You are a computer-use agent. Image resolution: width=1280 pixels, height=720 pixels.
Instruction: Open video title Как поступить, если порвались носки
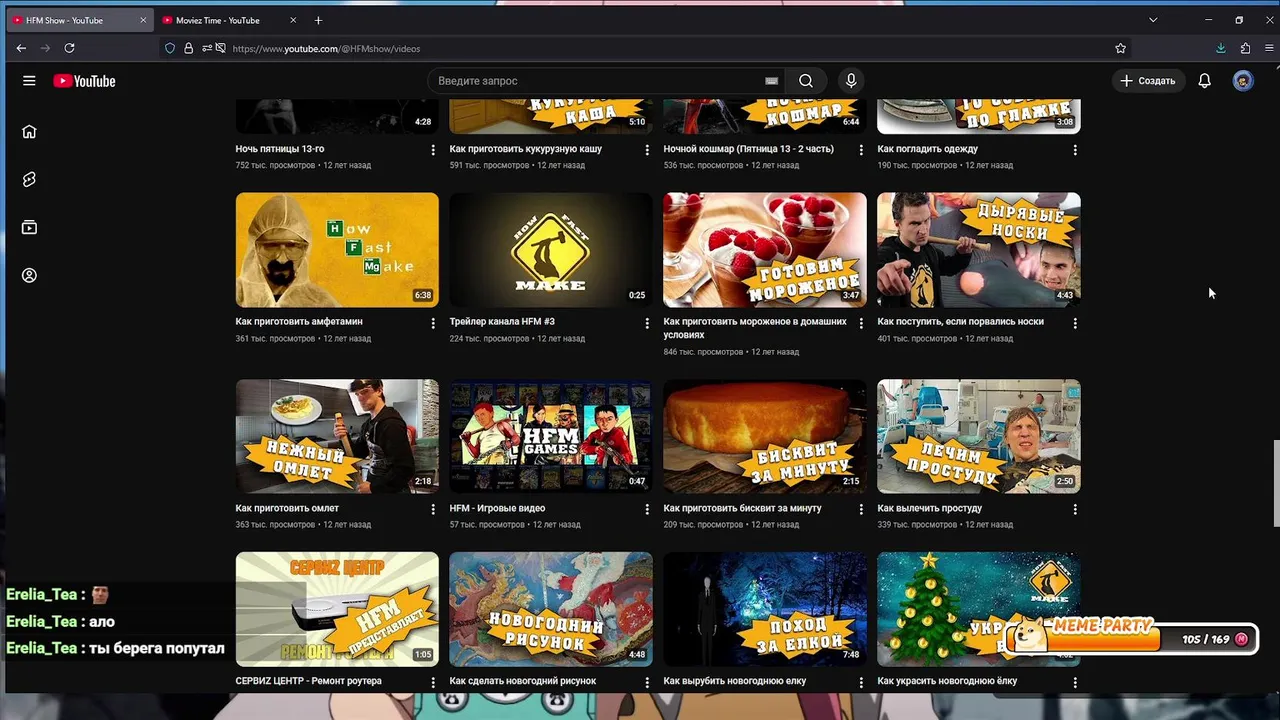[960, 322]
